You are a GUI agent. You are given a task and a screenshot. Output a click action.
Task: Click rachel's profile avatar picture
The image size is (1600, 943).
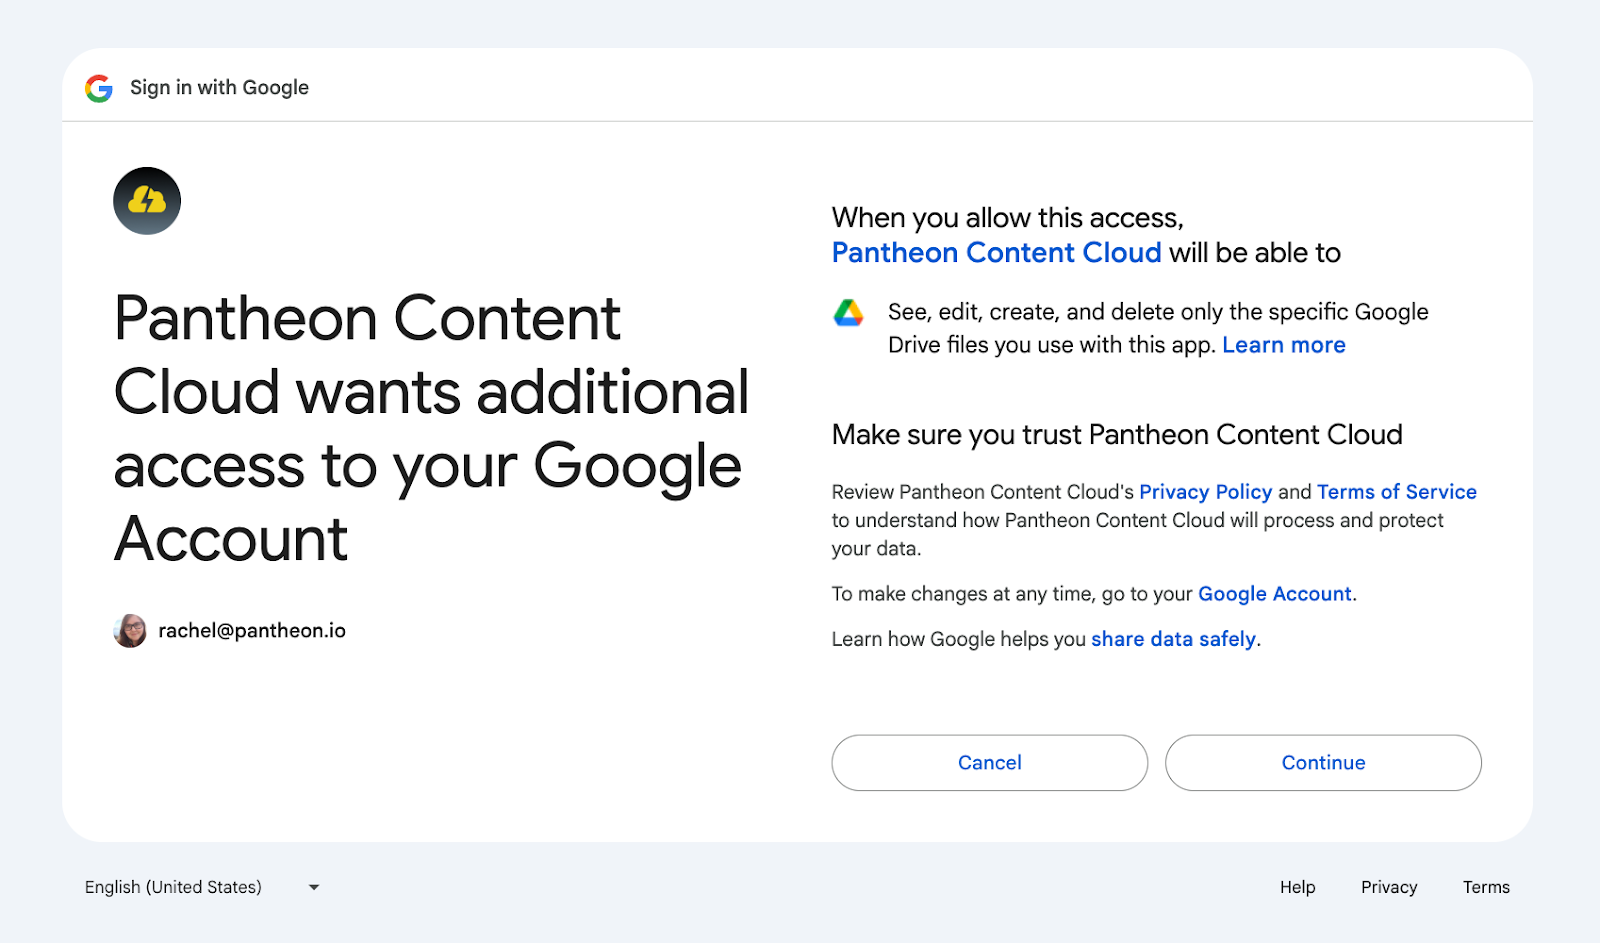tap(130, 631)
